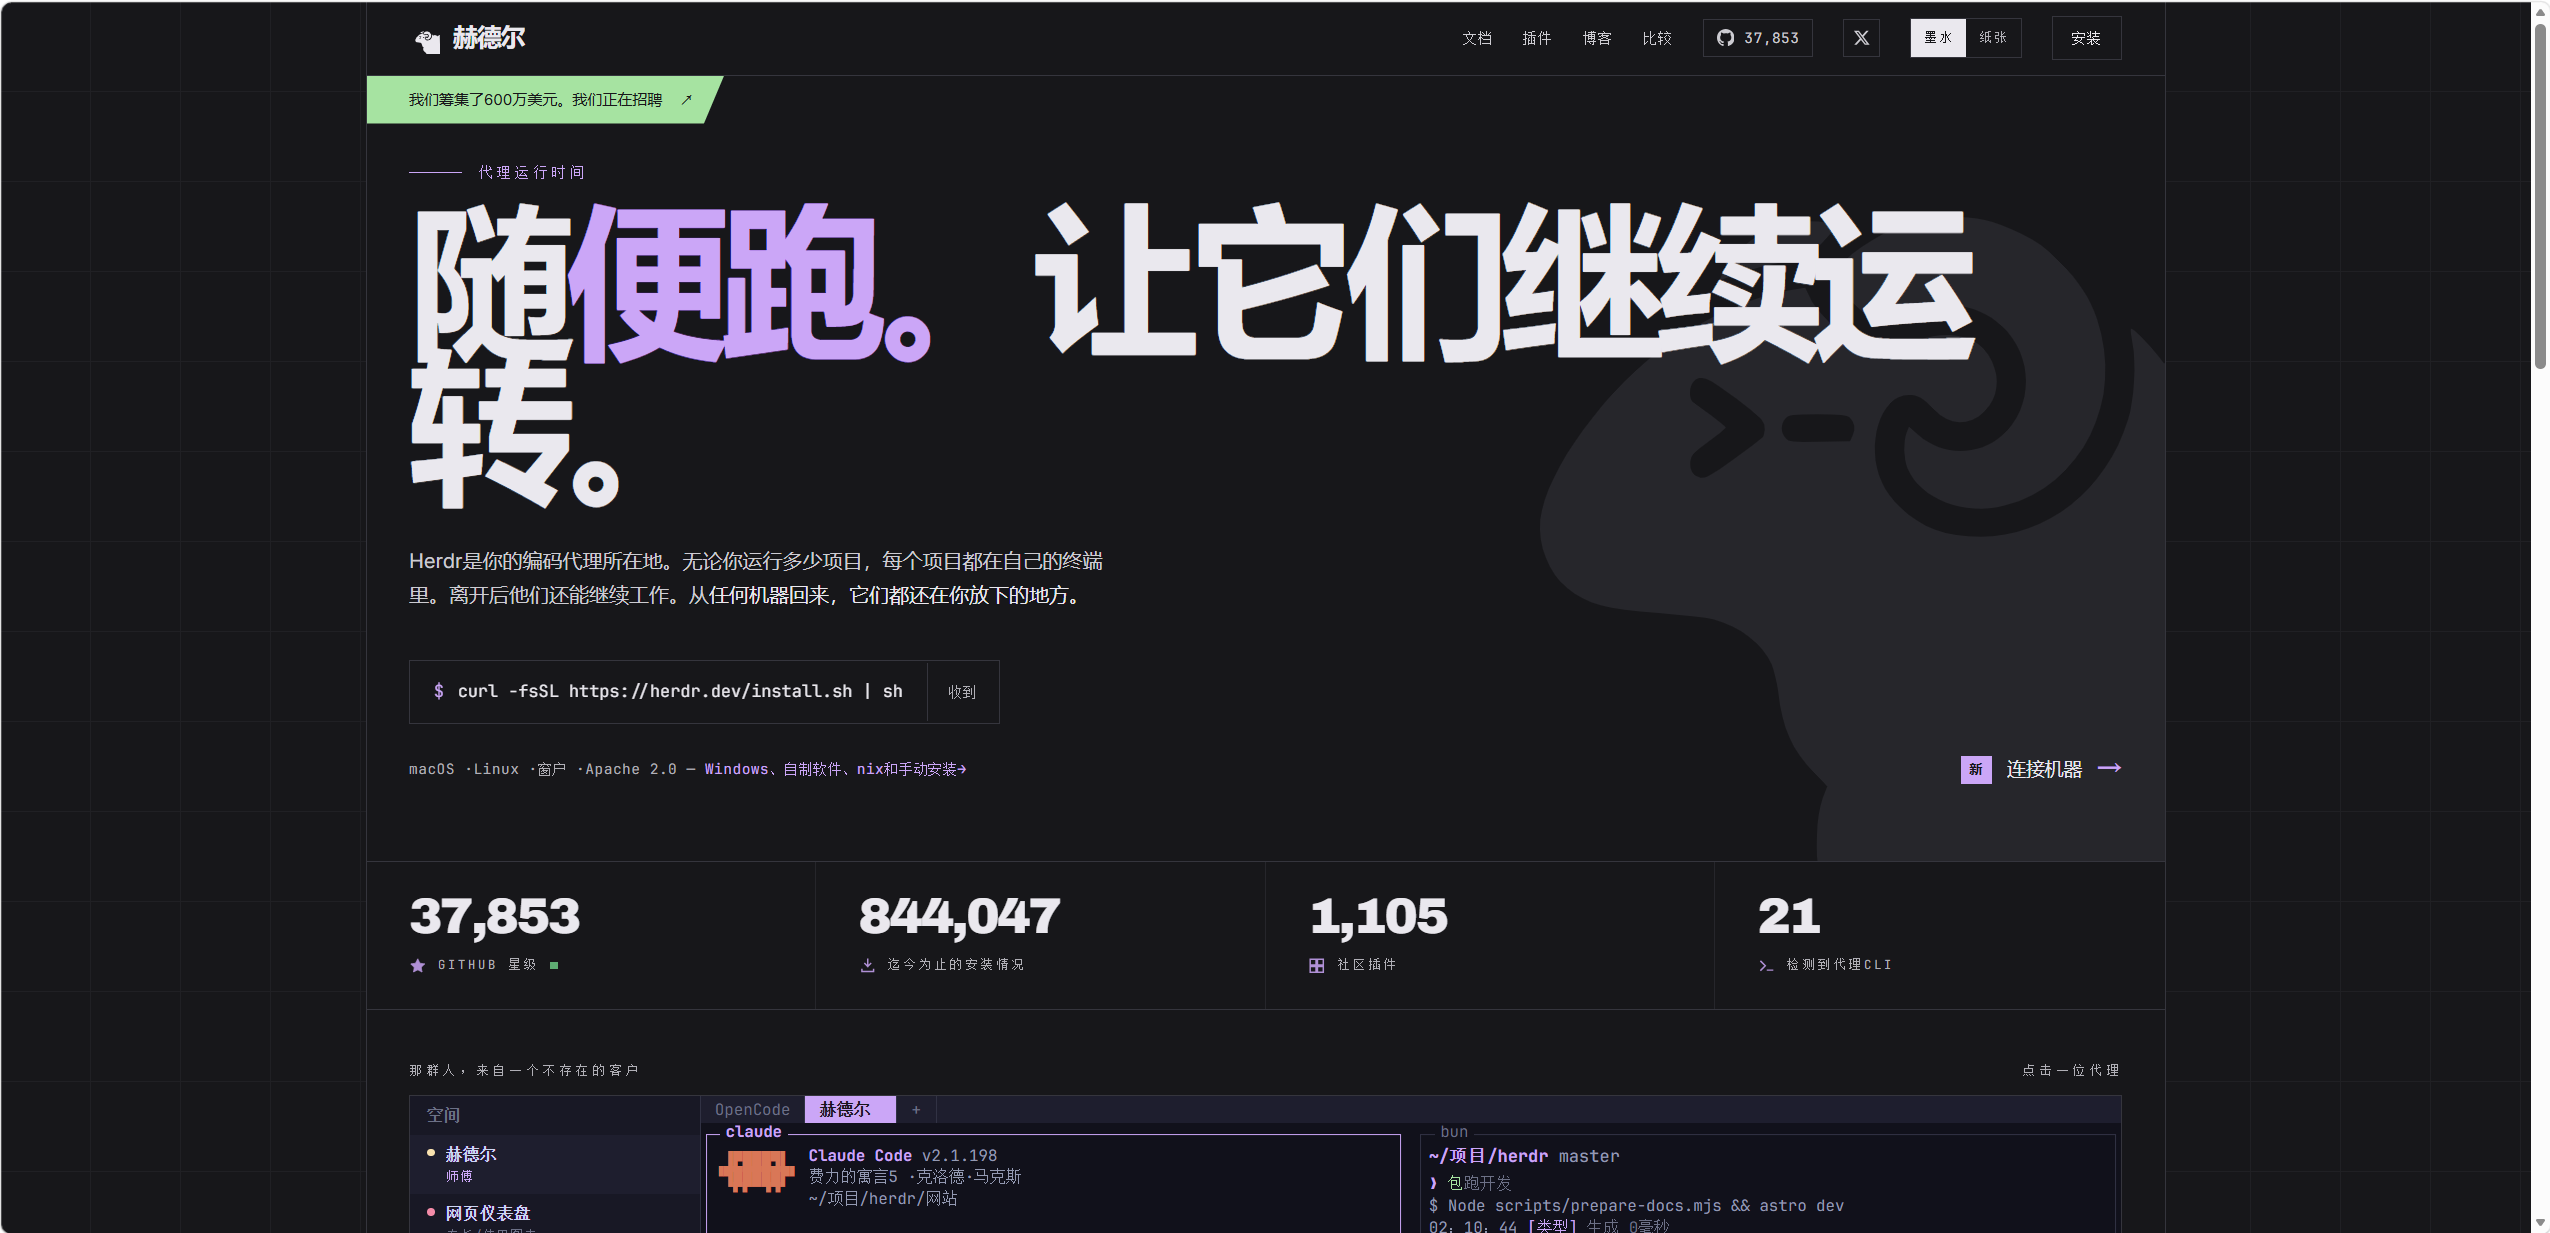Click the 21 detected agent CLIs statistic
Image resolution: width=2550 pixels, height=1233 pixels.
click(x=1789, y=916)
